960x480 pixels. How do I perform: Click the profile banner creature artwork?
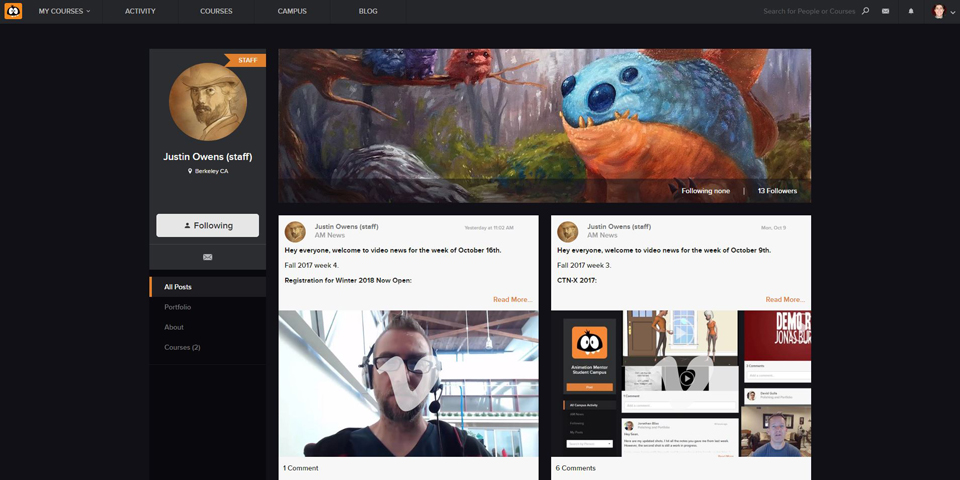click(x=545, y=126)
